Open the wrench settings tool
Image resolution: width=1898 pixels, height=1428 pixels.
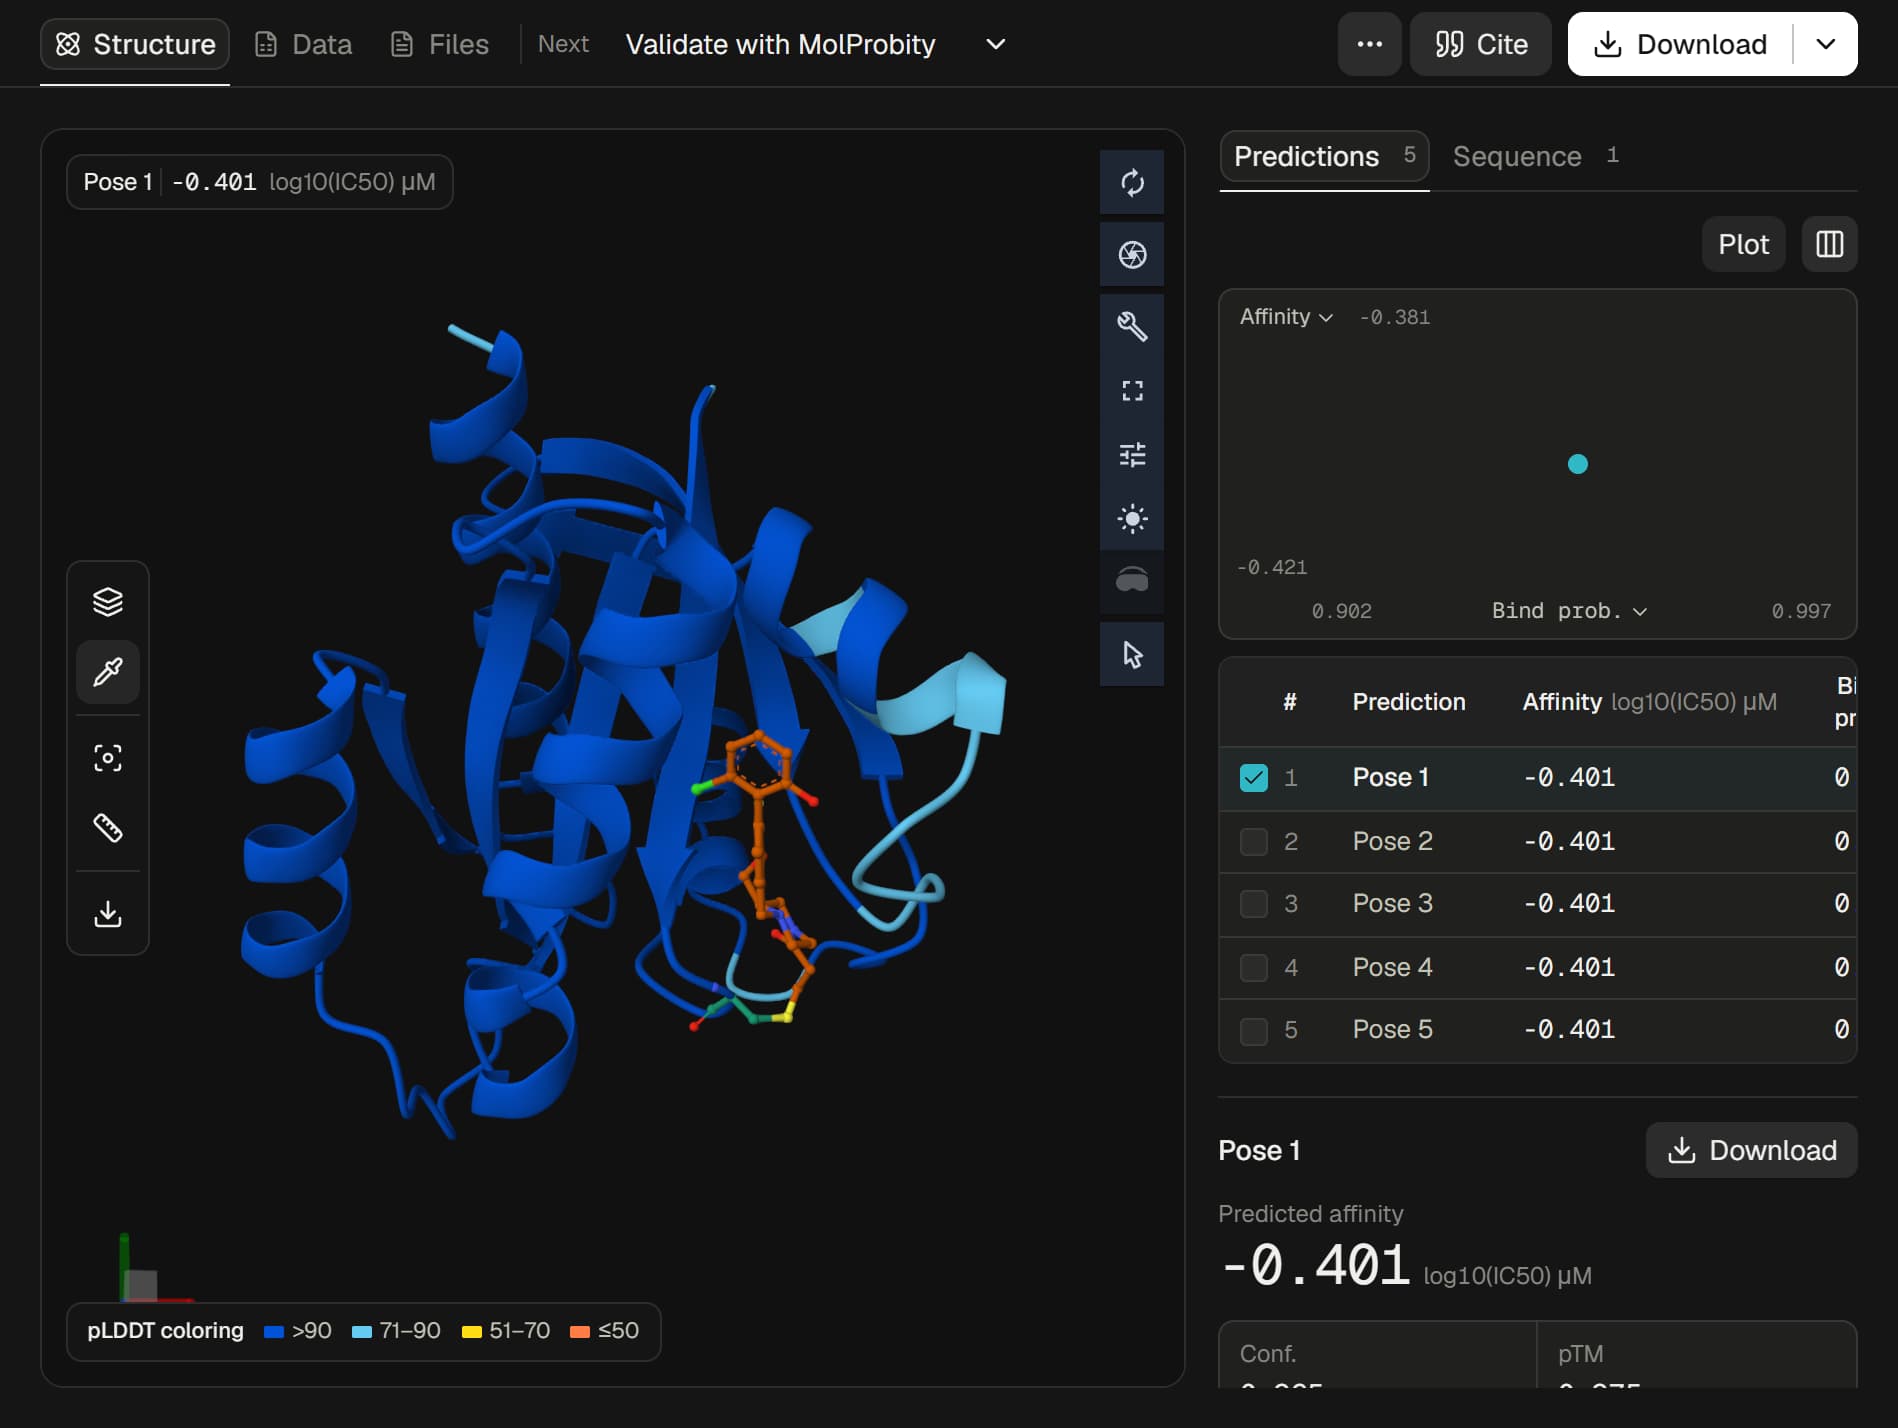[x=1132, y=326]
